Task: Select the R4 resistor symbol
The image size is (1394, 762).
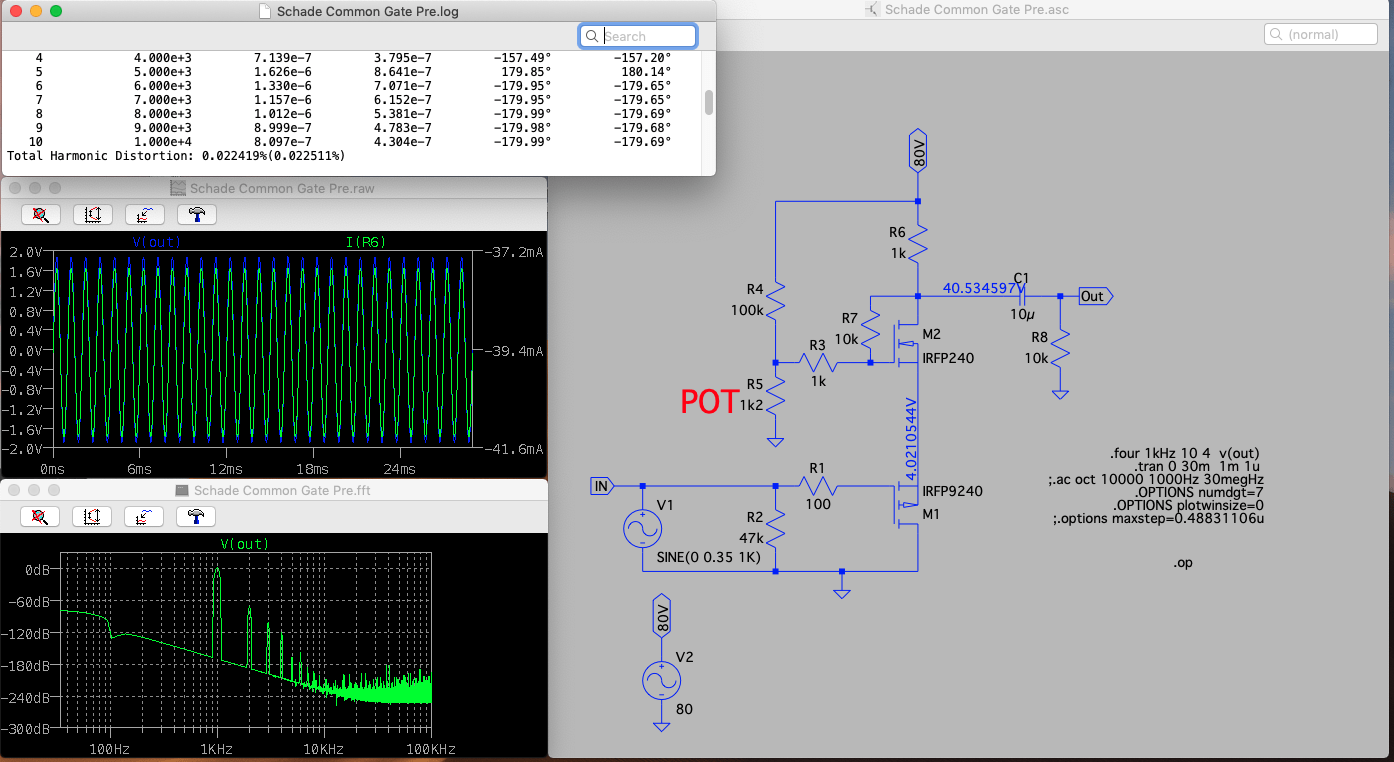Action: point(777,301)
